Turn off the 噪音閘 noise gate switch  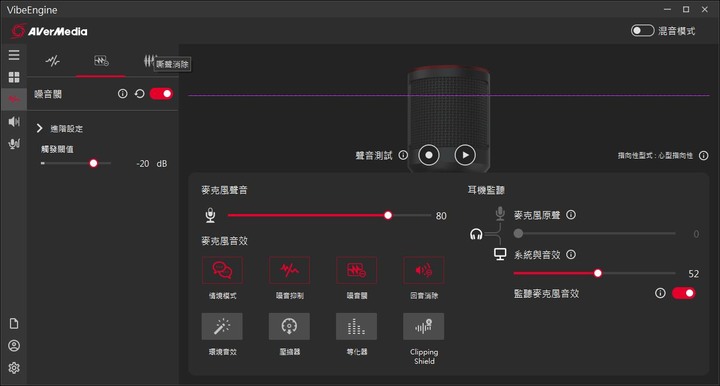(161, 94)
